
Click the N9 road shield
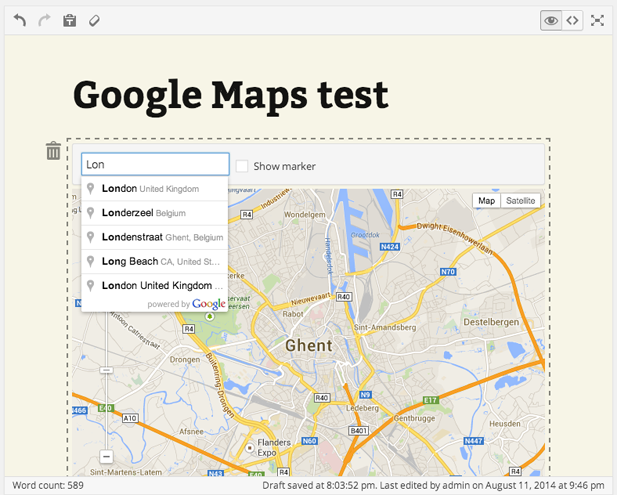(x=366, y=395)
